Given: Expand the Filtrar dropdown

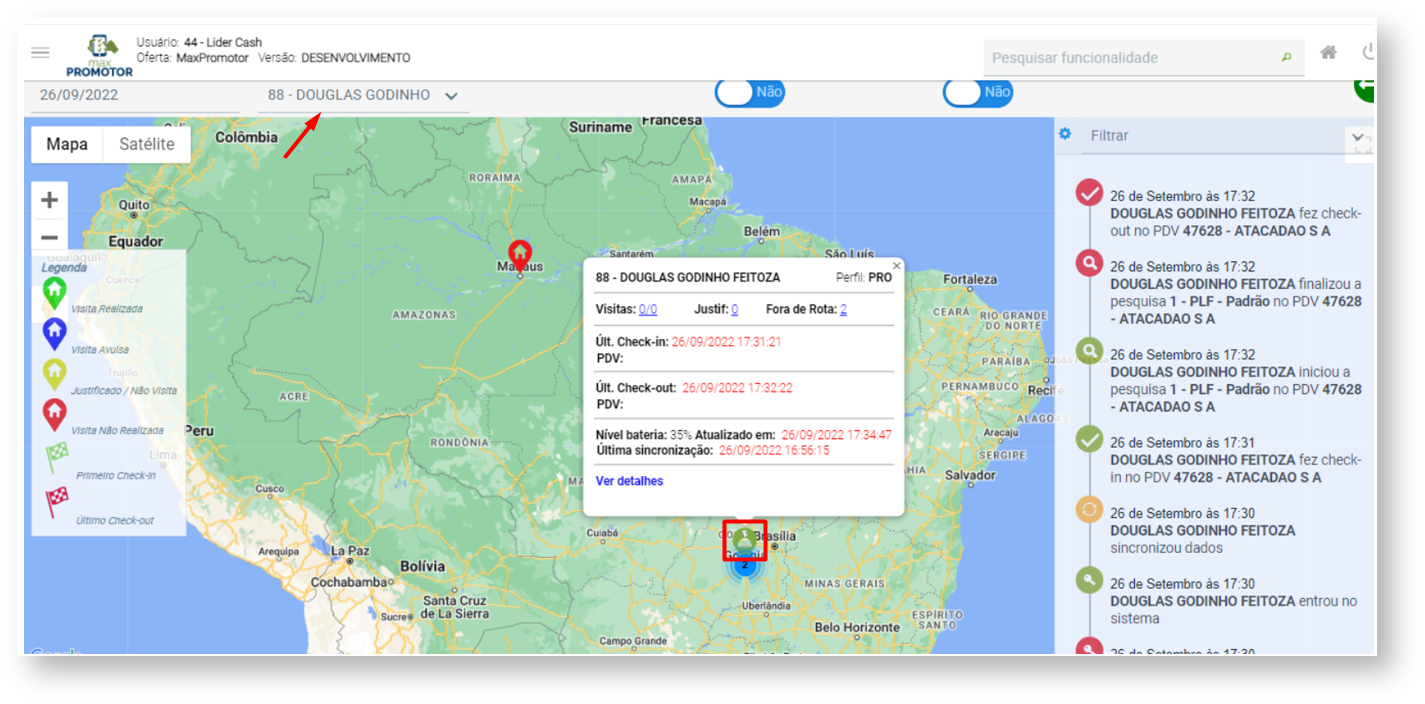Looking at the screenshot, I should click(x=1356, y=136).
